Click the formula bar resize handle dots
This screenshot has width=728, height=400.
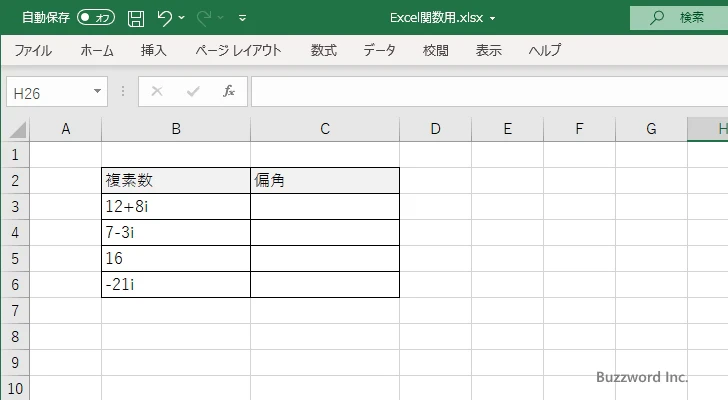(123, 91)
